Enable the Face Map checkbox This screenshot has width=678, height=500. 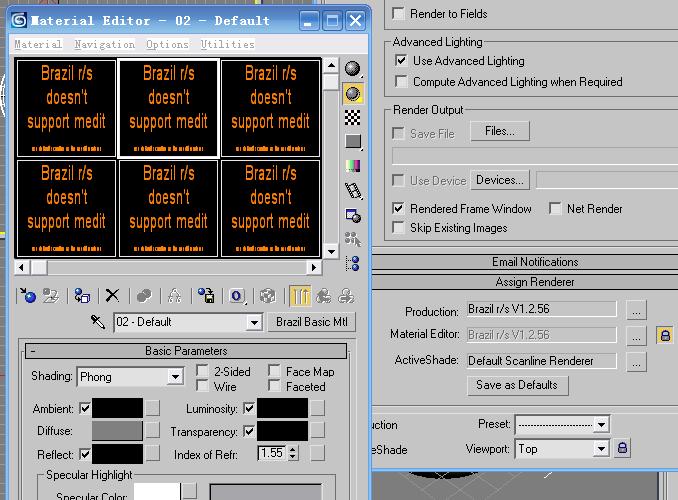coord(274,371)
